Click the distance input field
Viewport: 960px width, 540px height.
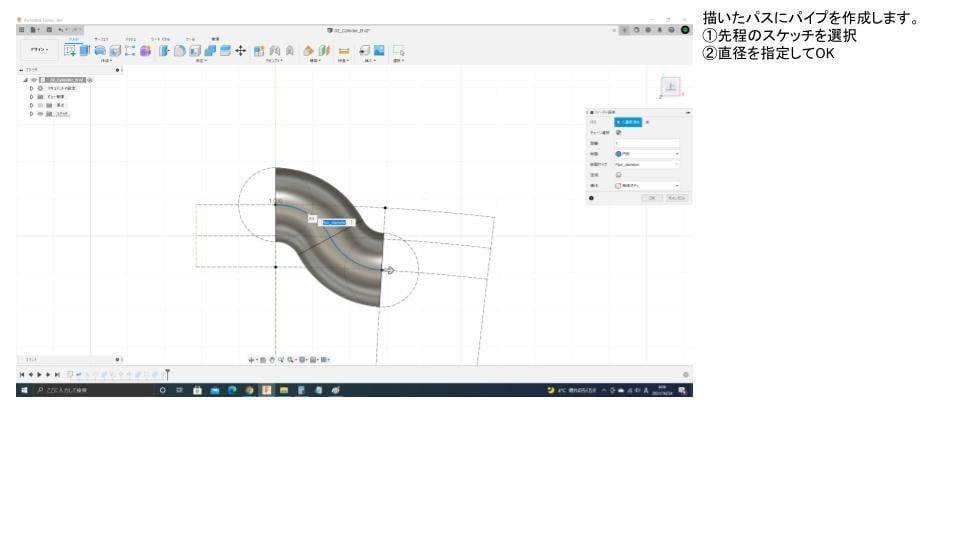(x=647, y=143)
